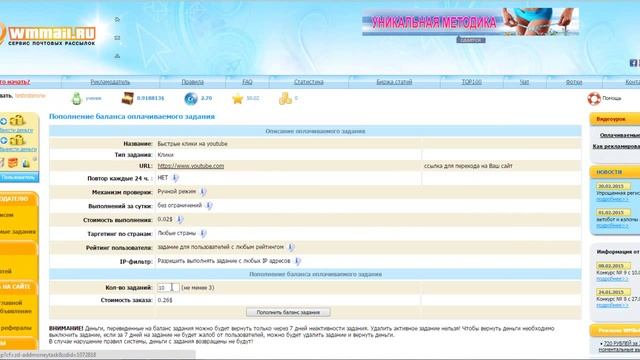Open the https://www.youtube.com link
The image size is (640, 360).
click(x=191, y=166)
